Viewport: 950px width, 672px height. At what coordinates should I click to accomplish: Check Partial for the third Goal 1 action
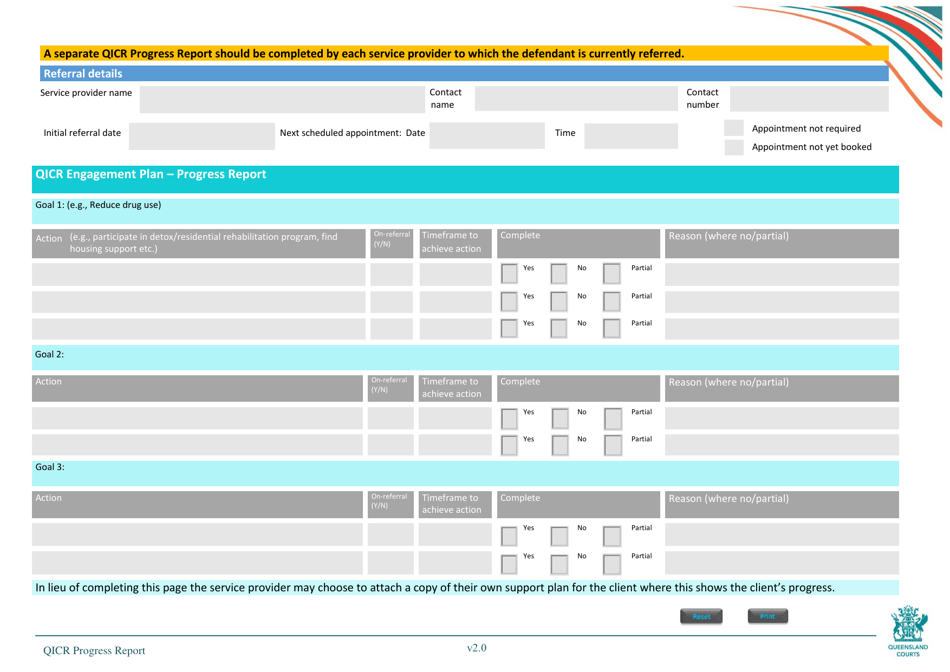(x=612, y=328)
